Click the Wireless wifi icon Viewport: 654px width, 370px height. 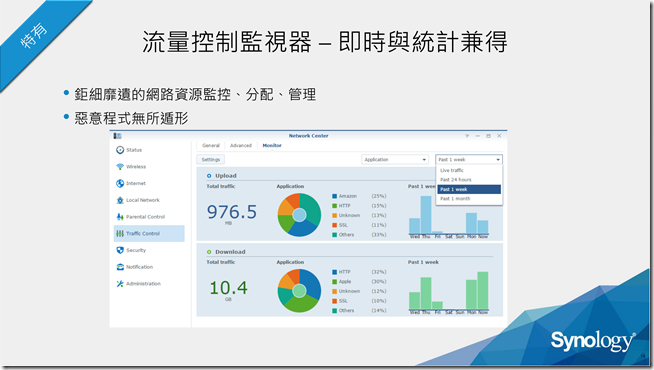click(120, 166)
